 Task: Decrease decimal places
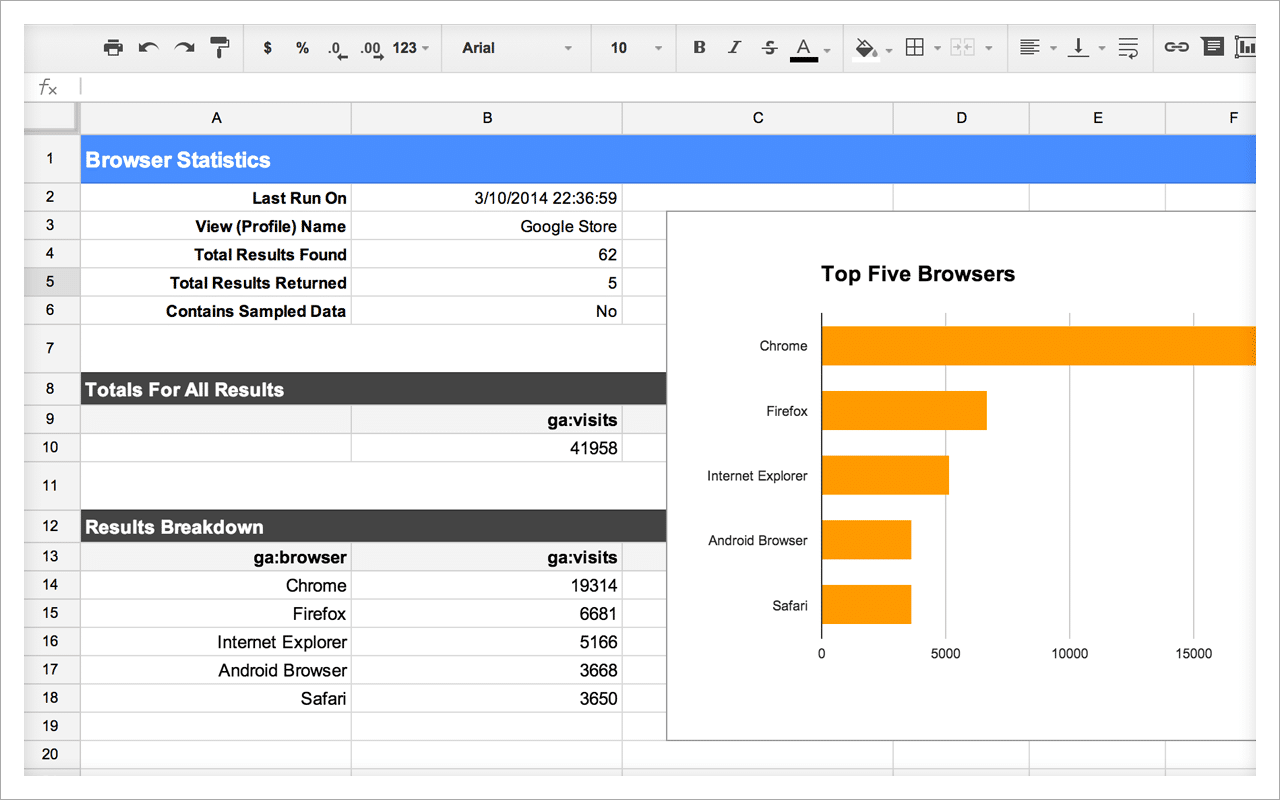pos(337,47)
